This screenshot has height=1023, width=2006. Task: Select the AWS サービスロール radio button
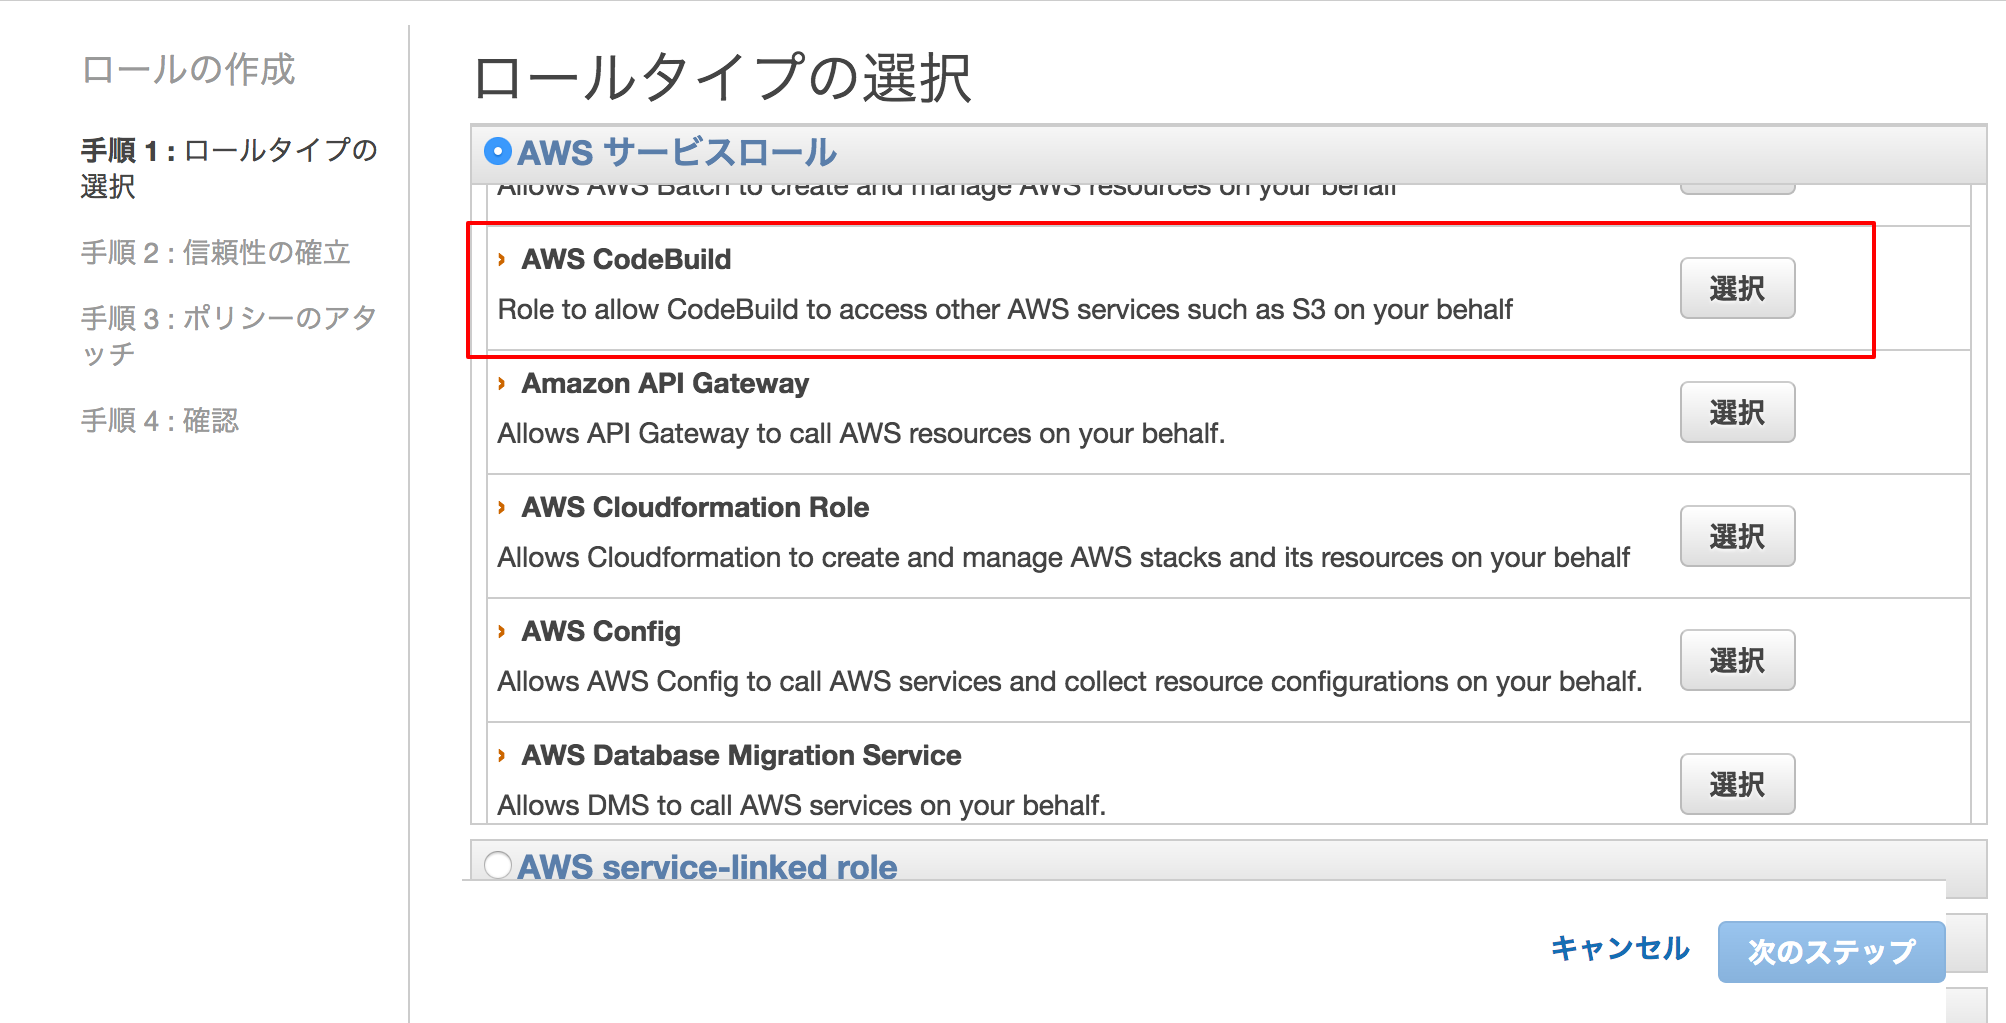(x=496, y=152)
